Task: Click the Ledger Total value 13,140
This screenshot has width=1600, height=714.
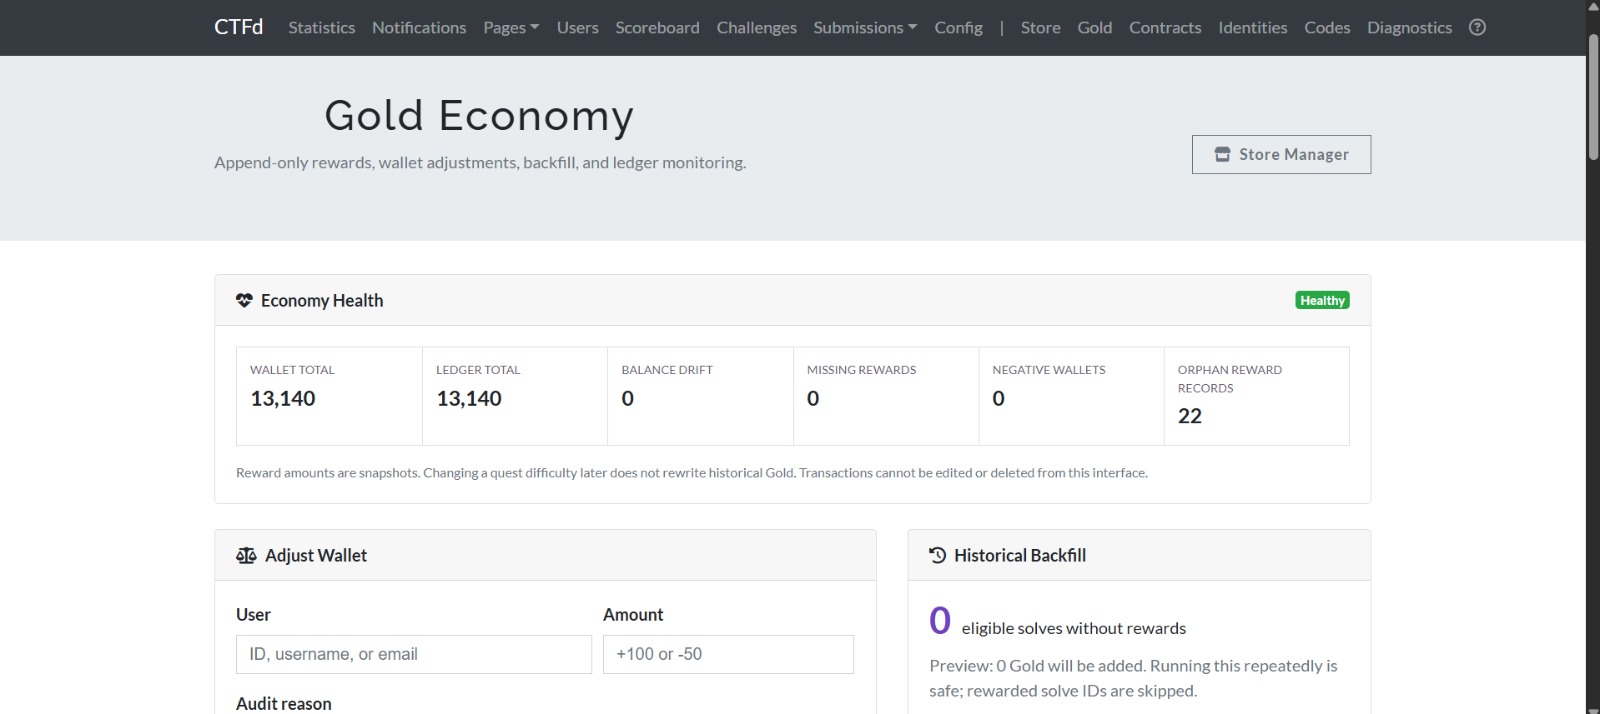Action: tap(469, 398)
